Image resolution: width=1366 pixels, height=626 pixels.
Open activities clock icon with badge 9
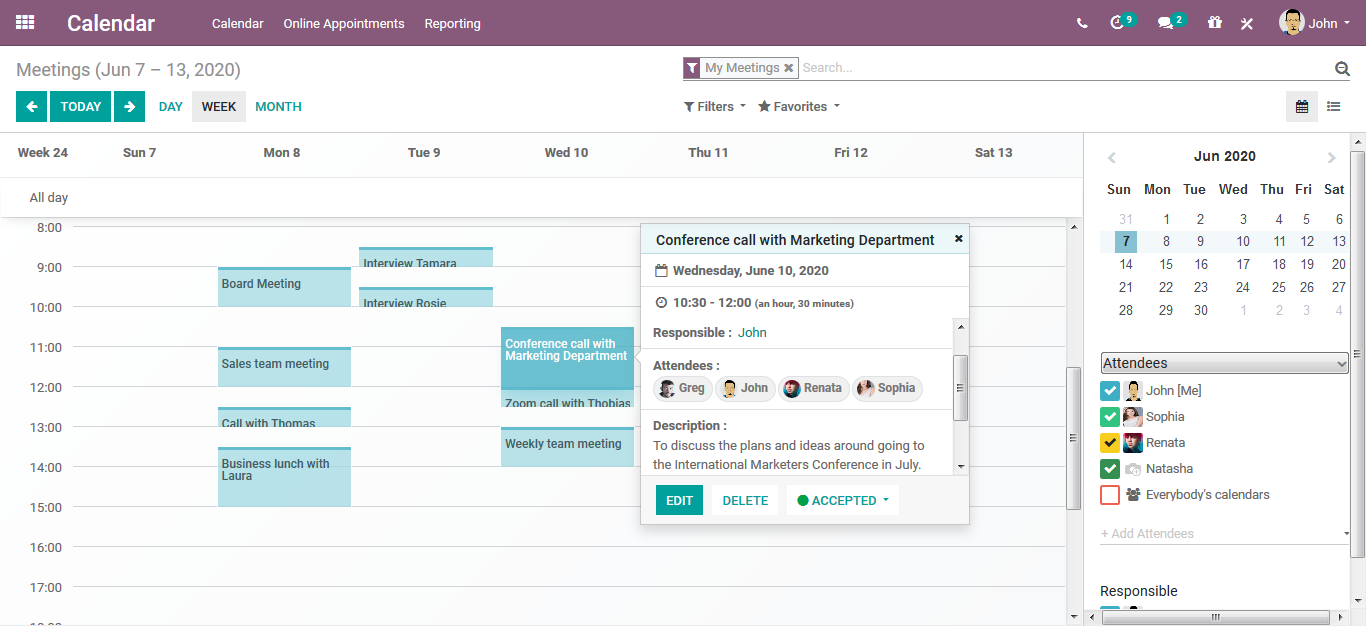(1117, 23)
